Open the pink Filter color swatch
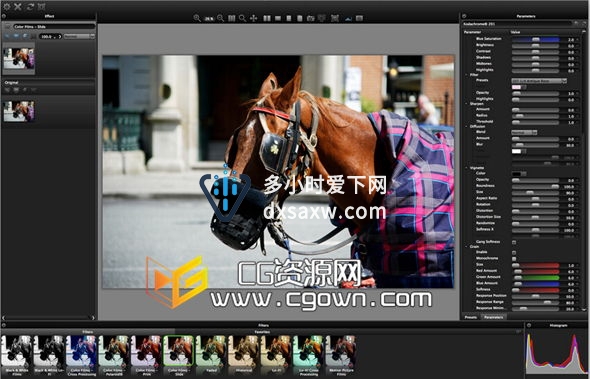Image resolution: width=590 pixels, height=379 pixels. tap(516, 87)
